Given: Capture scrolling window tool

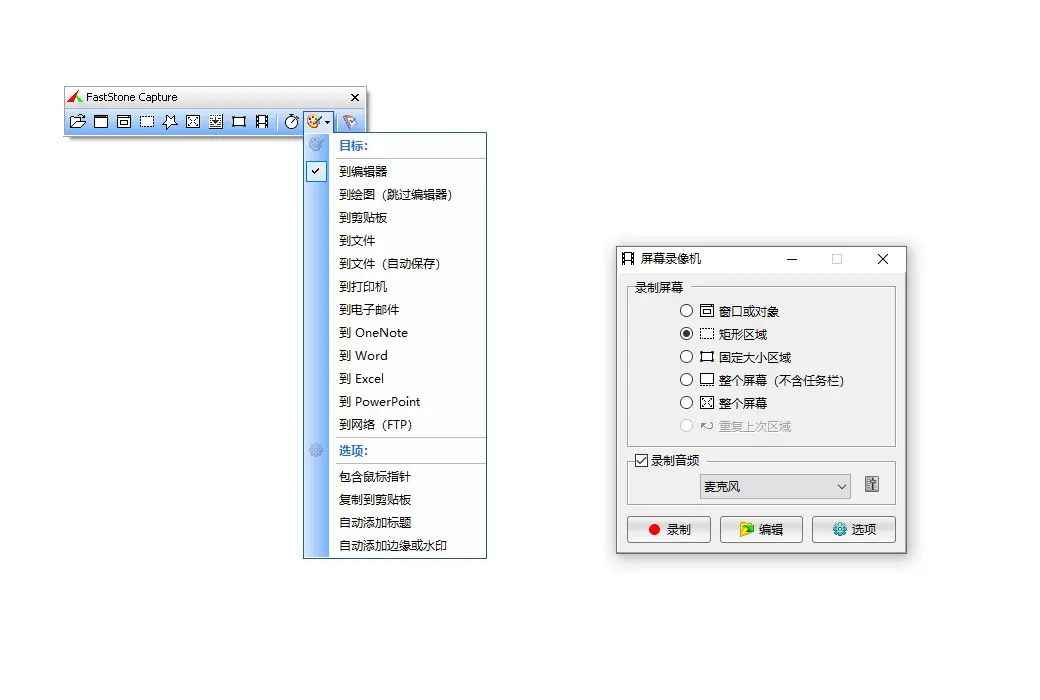Looking at the screenshot, I should click(x=216, y=121).
